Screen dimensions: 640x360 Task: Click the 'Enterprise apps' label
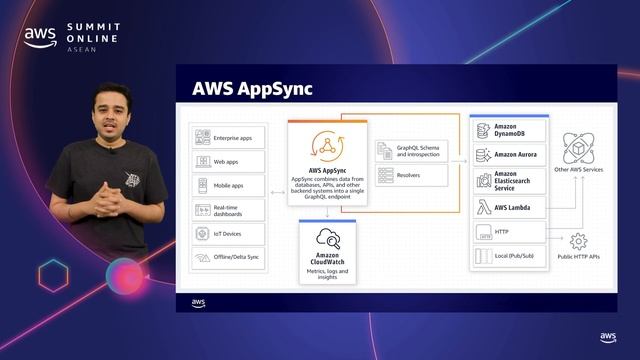click(233, 138)
